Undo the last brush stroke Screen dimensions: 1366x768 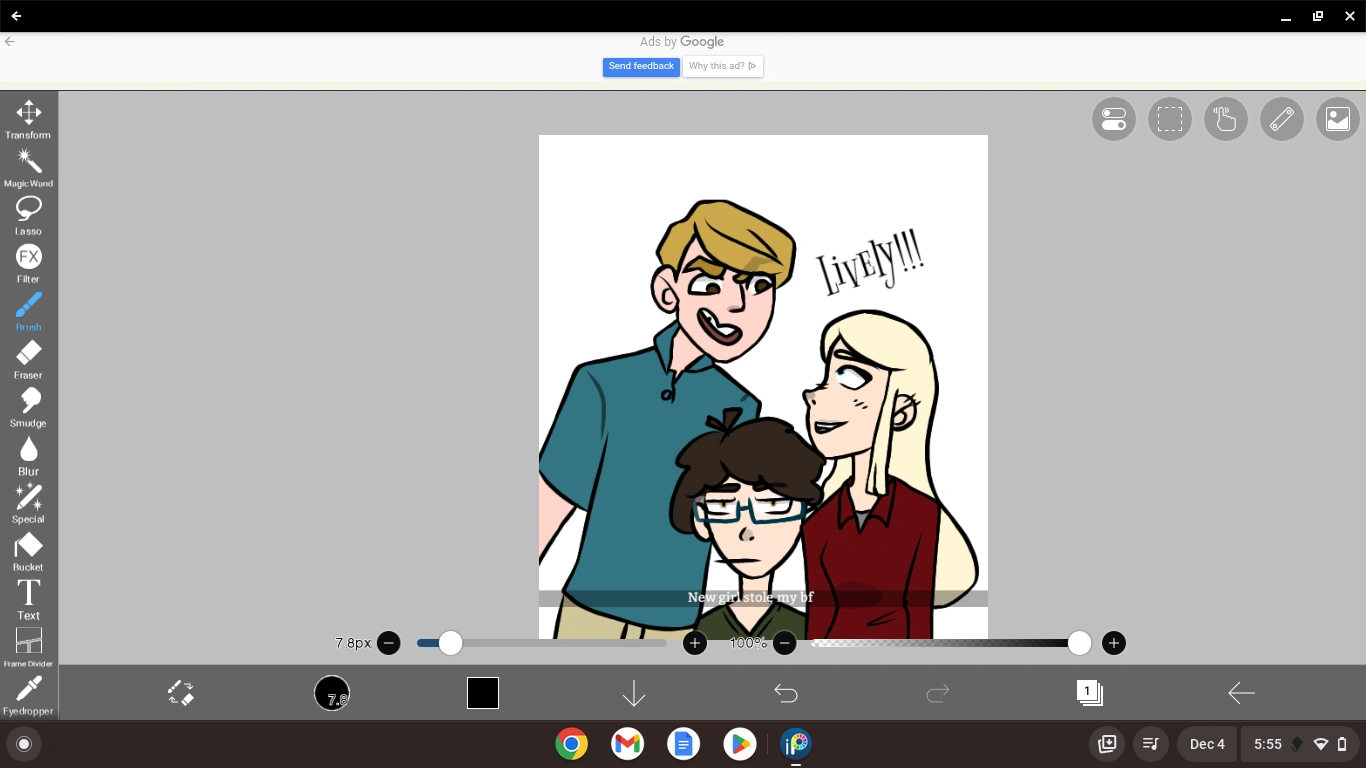click(x=786, y=692)
